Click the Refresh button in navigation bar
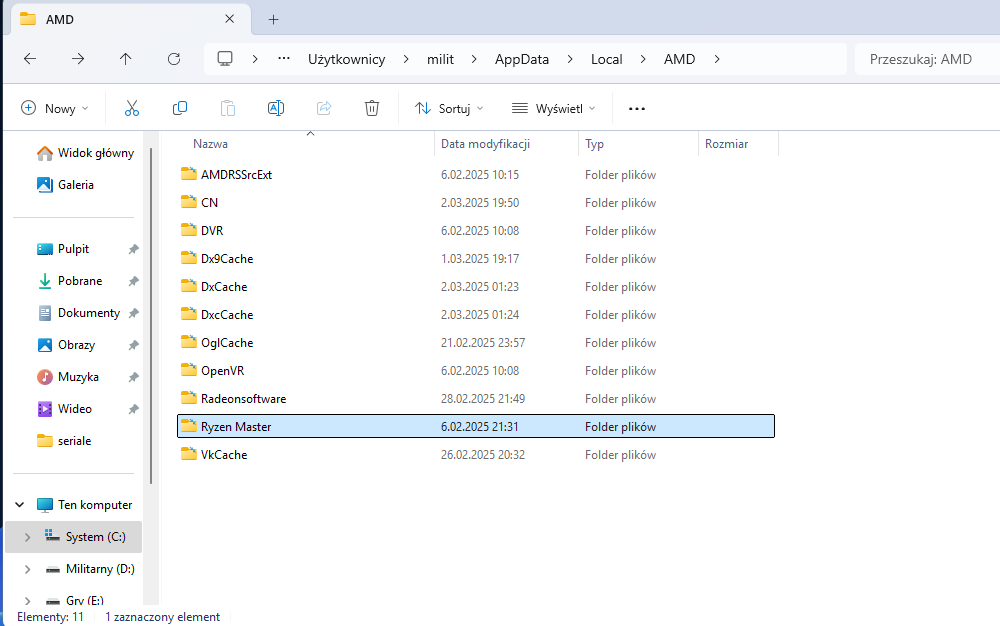 click(174, 59)
